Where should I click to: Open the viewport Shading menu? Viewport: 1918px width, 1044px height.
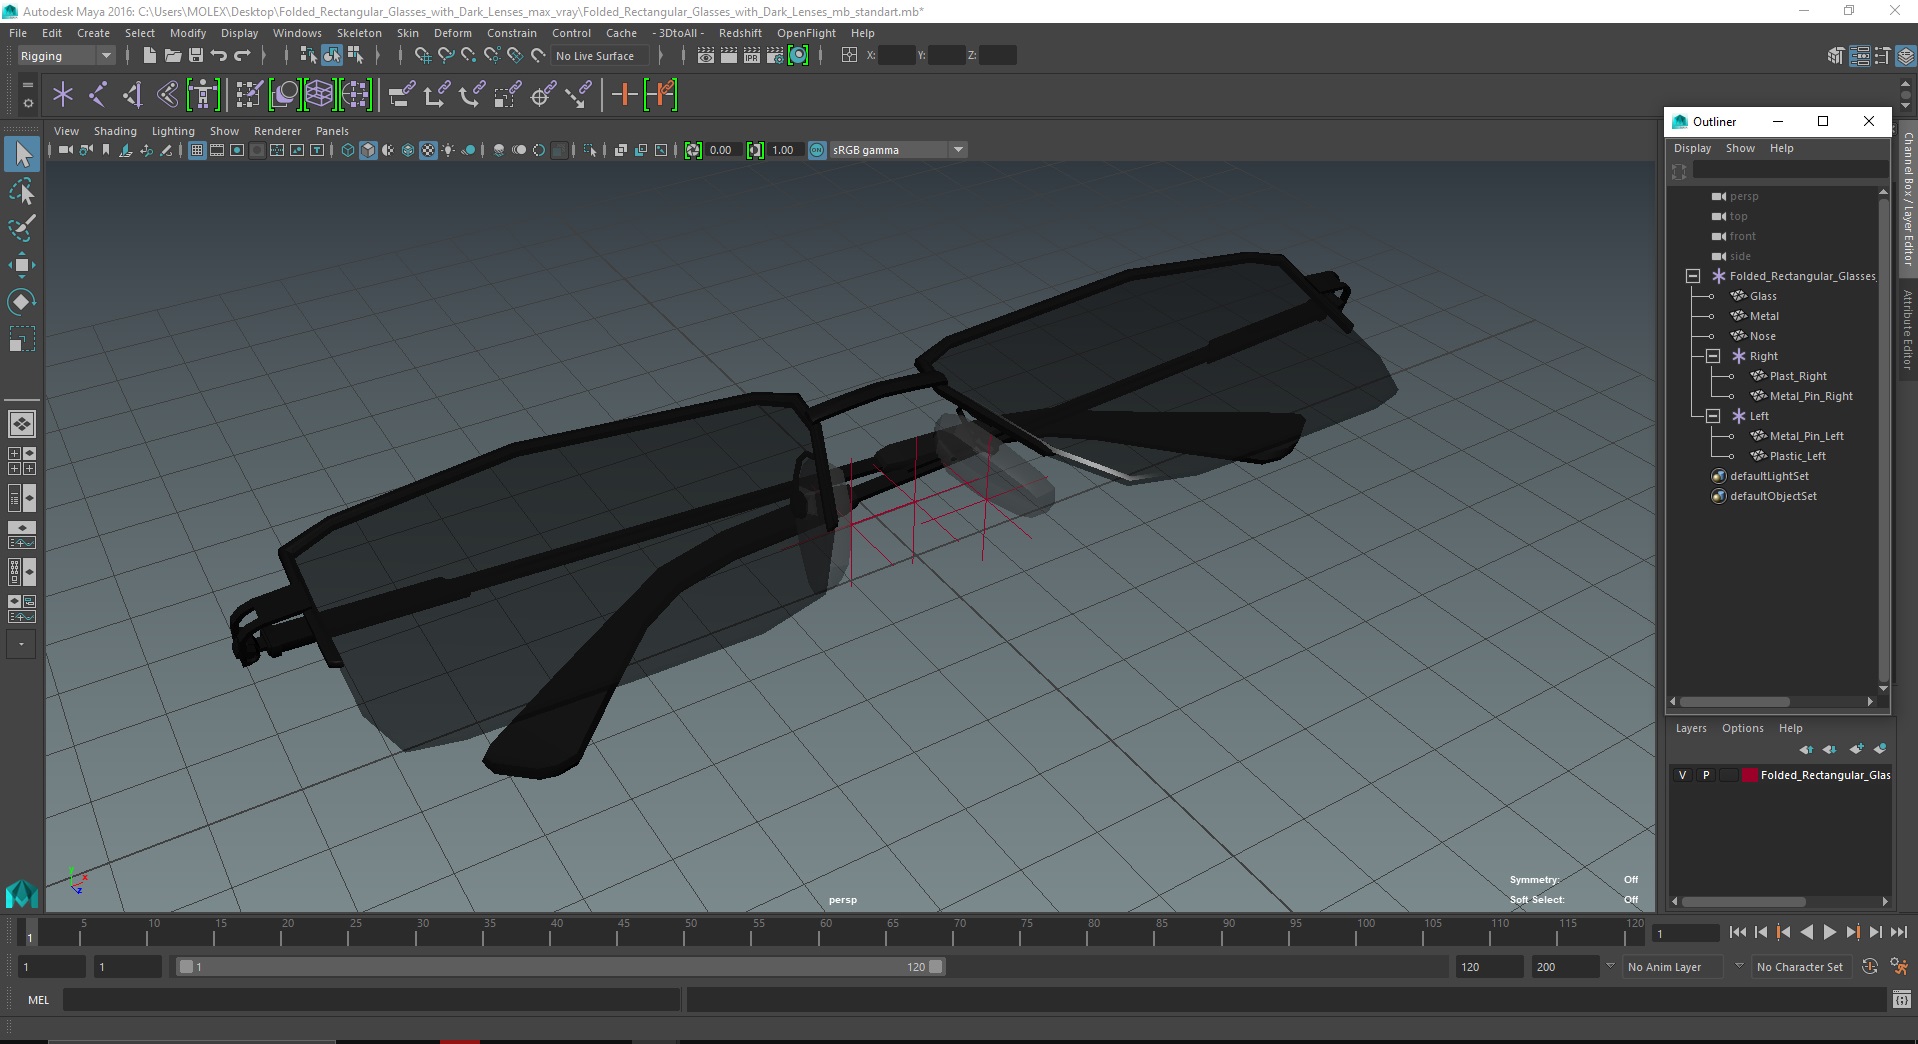coord(115,131)
